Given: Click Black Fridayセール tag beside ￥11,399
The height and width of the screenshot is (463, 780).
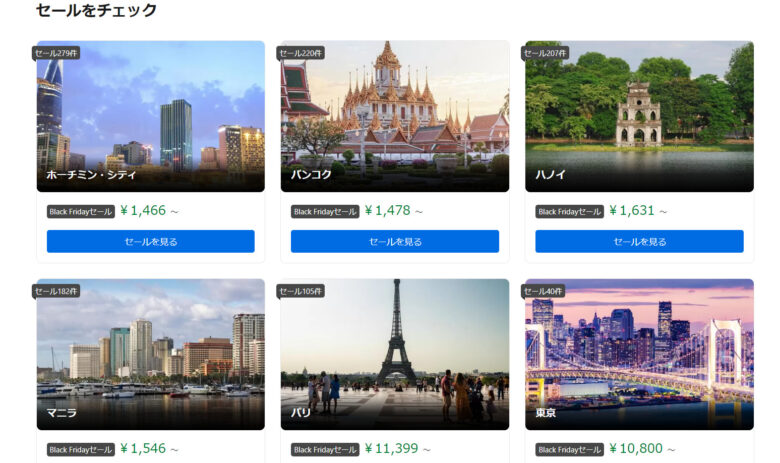Looking at the screenshot, I should point(325,450).
